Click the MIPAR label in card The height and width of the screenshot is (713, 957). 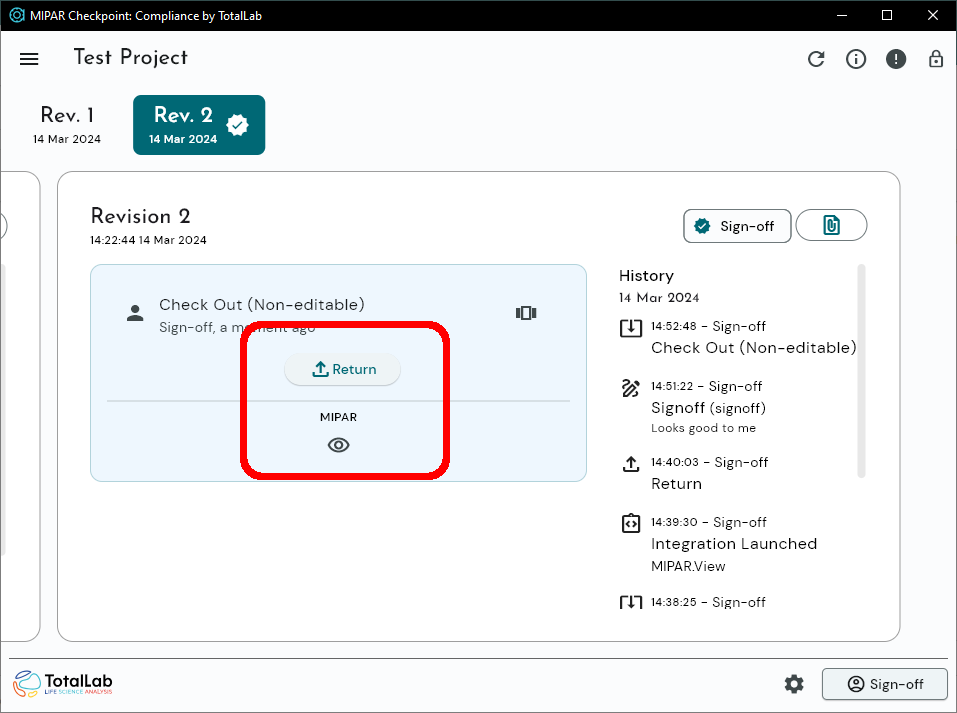[x=338, y=417]
